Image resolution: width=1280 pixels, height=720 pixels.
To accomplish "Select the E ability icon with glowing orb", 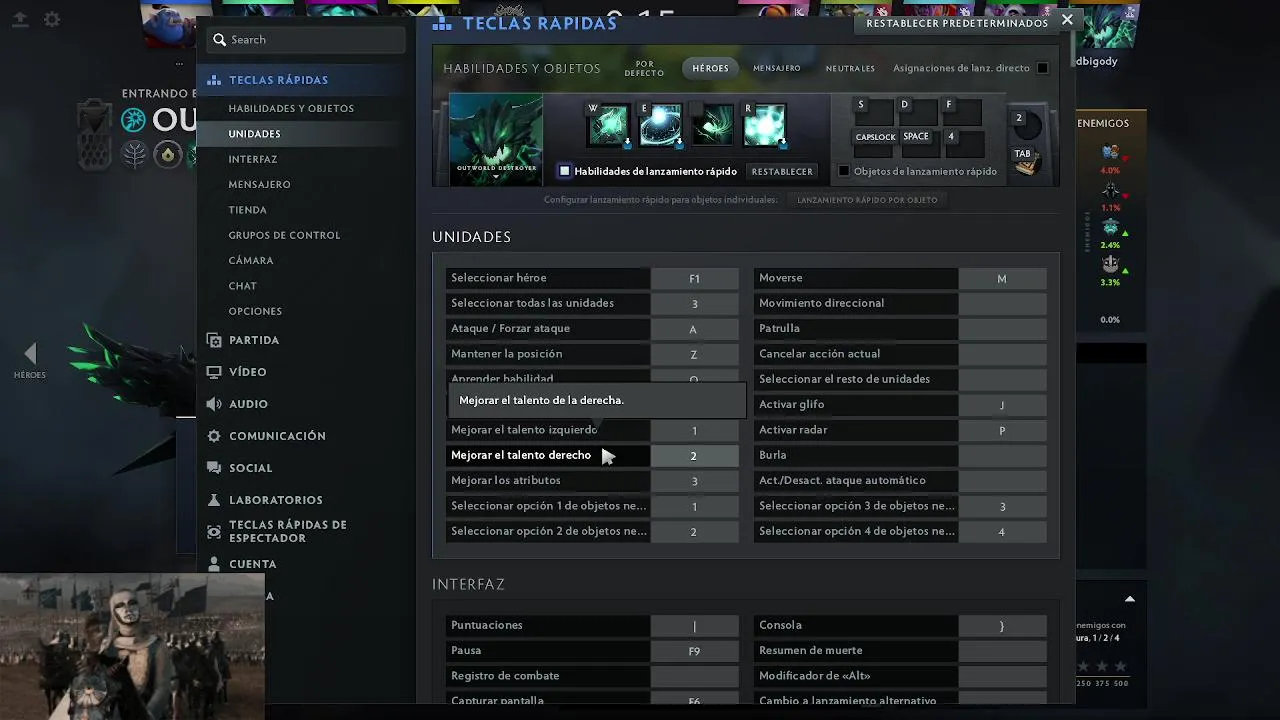I will (x=660, y=125).
